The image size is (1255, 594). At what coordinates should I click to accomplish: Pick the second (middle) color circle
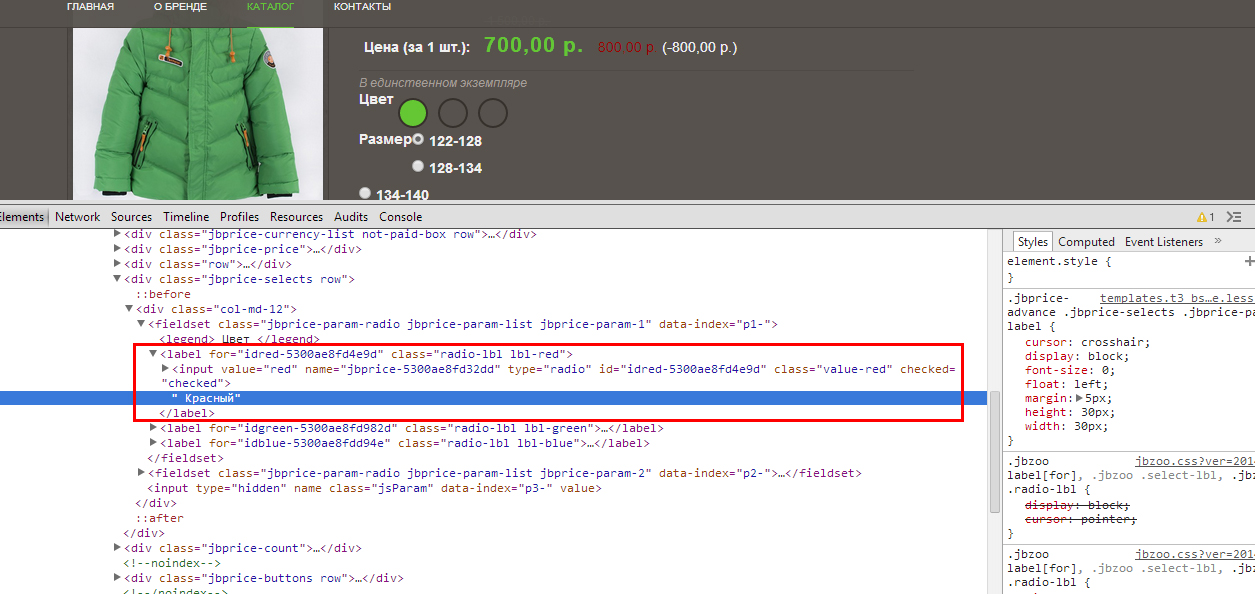tap(453, 113)
